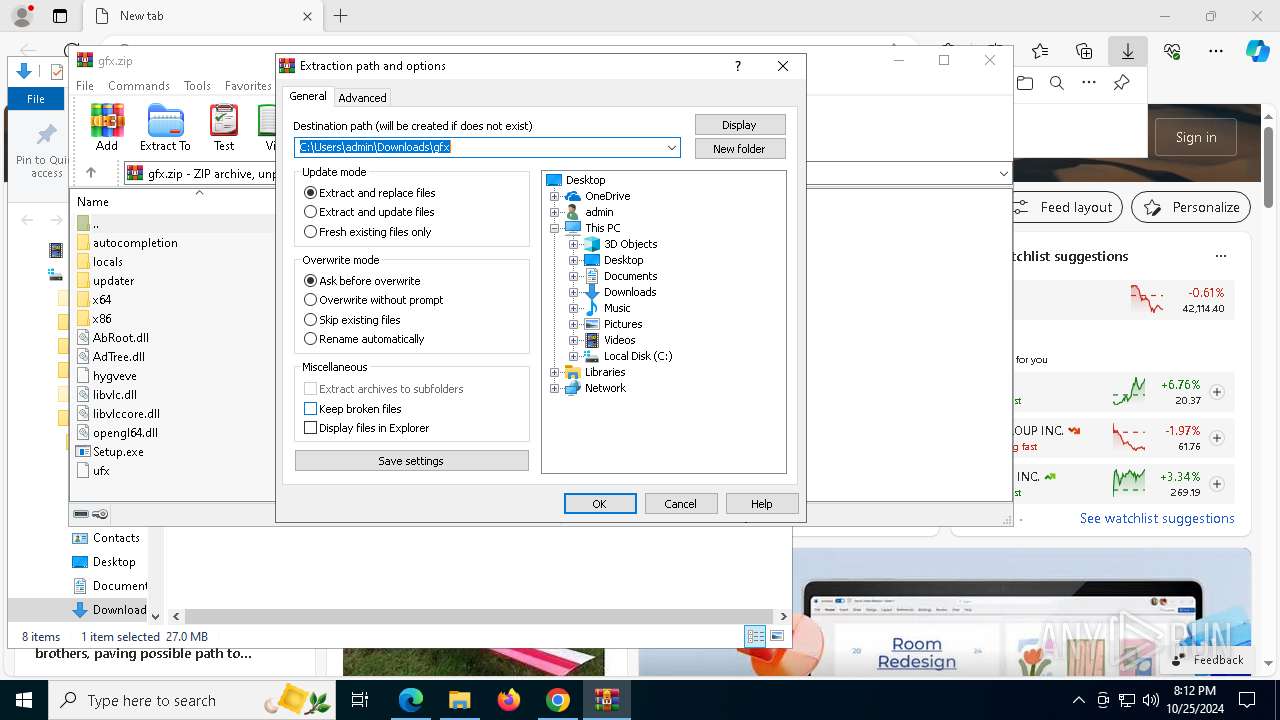Viewport: 1280px width, 720px height.
Task: Enable Keep broken files checkbox
Action: tap(310, 409)
